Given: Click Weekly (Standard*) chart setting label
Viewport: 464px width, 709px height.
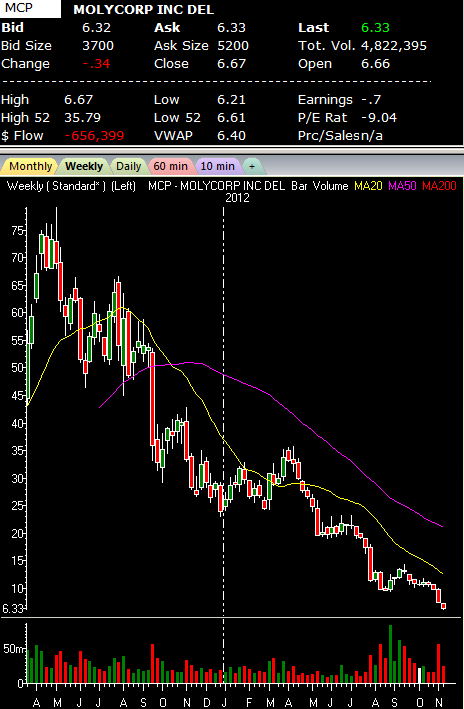Looking at the screenshot, I should pyautogui.click(x=57, y=186).
